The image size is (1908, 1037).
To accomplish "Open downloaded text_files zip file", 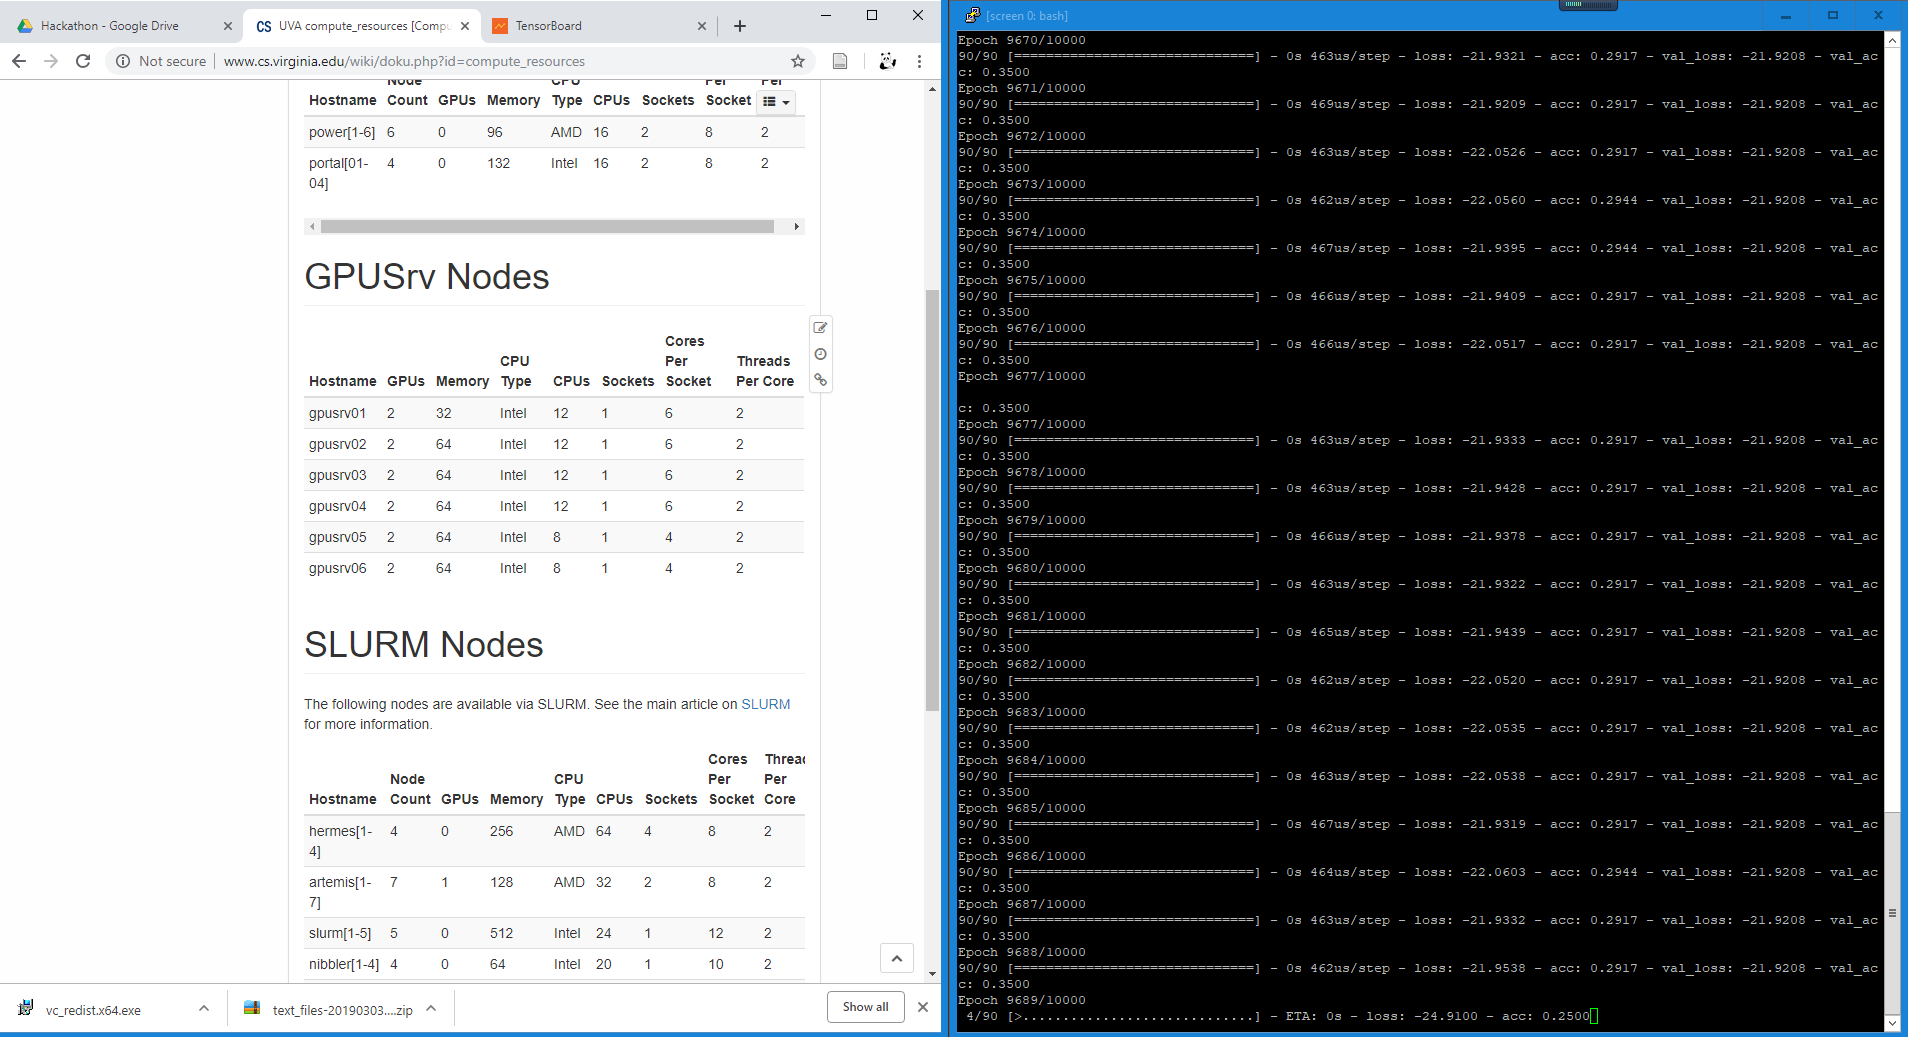I will click(x=342, y=1010).
